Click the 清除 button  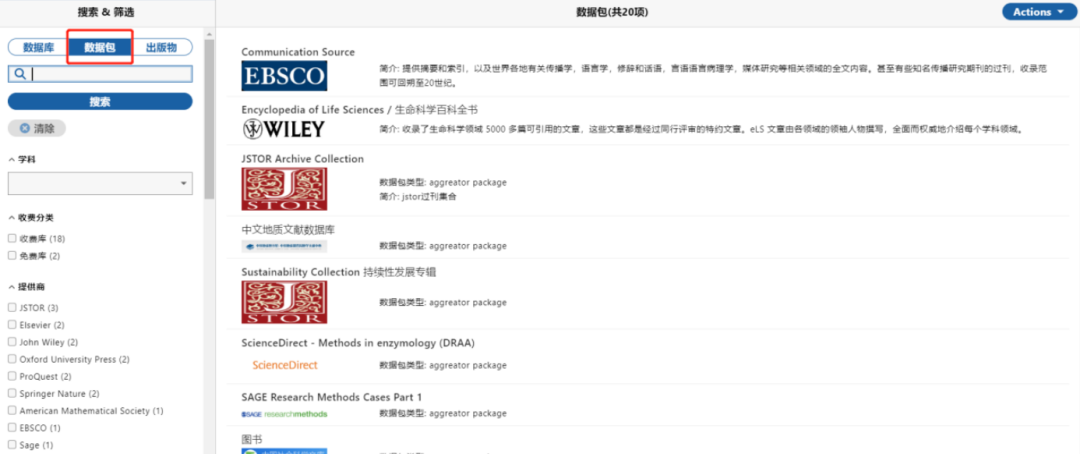click(37, 128)
